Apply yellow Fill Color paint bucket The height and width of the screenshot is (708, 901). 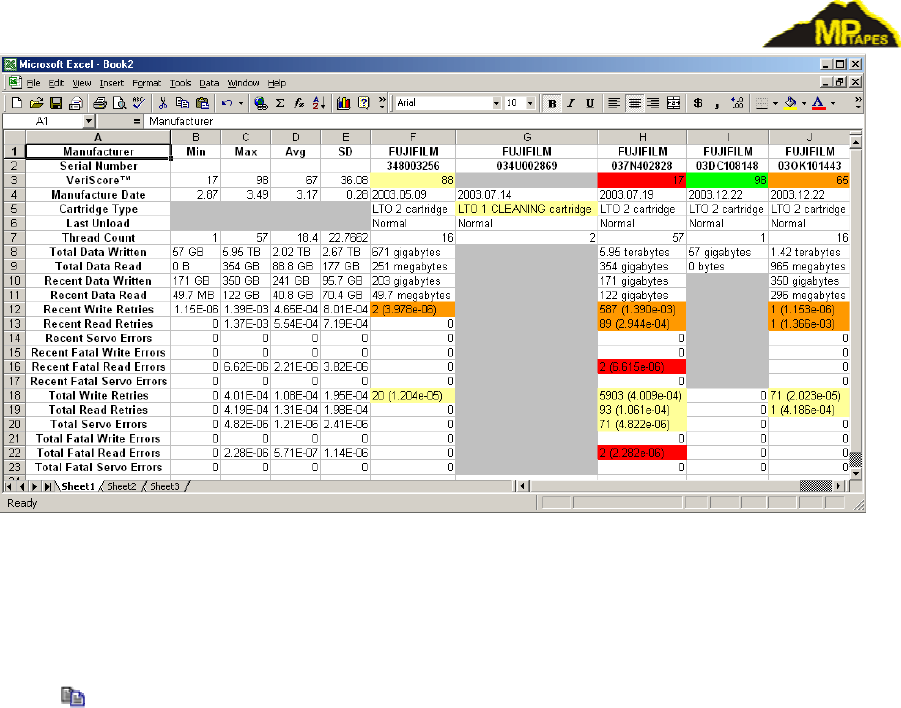(x=791, y=103)
